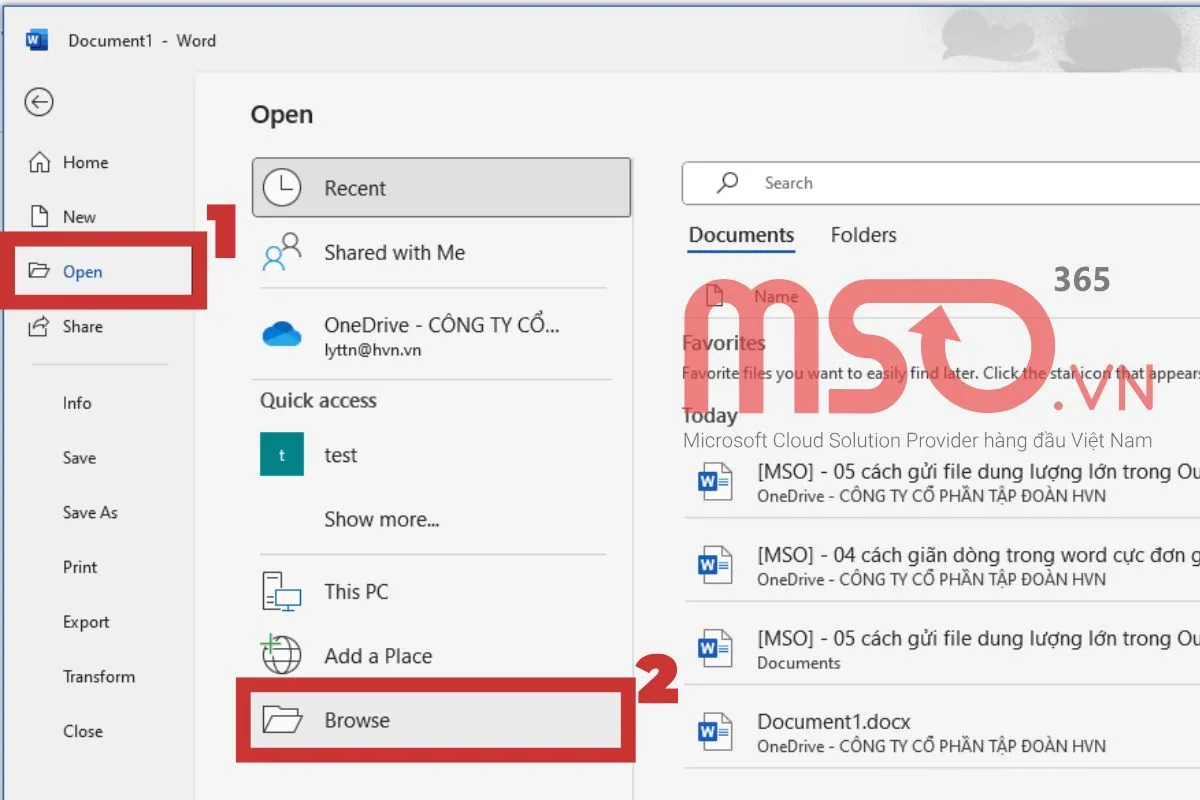Click the Browse folder icon

[x=281, y=720]
